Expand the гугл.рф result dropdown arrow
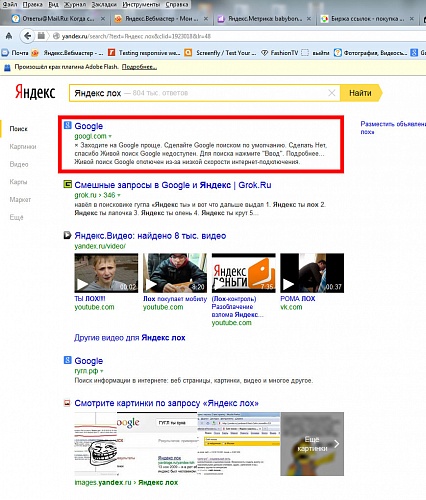426x500 pixels. (x=102, y=371)
